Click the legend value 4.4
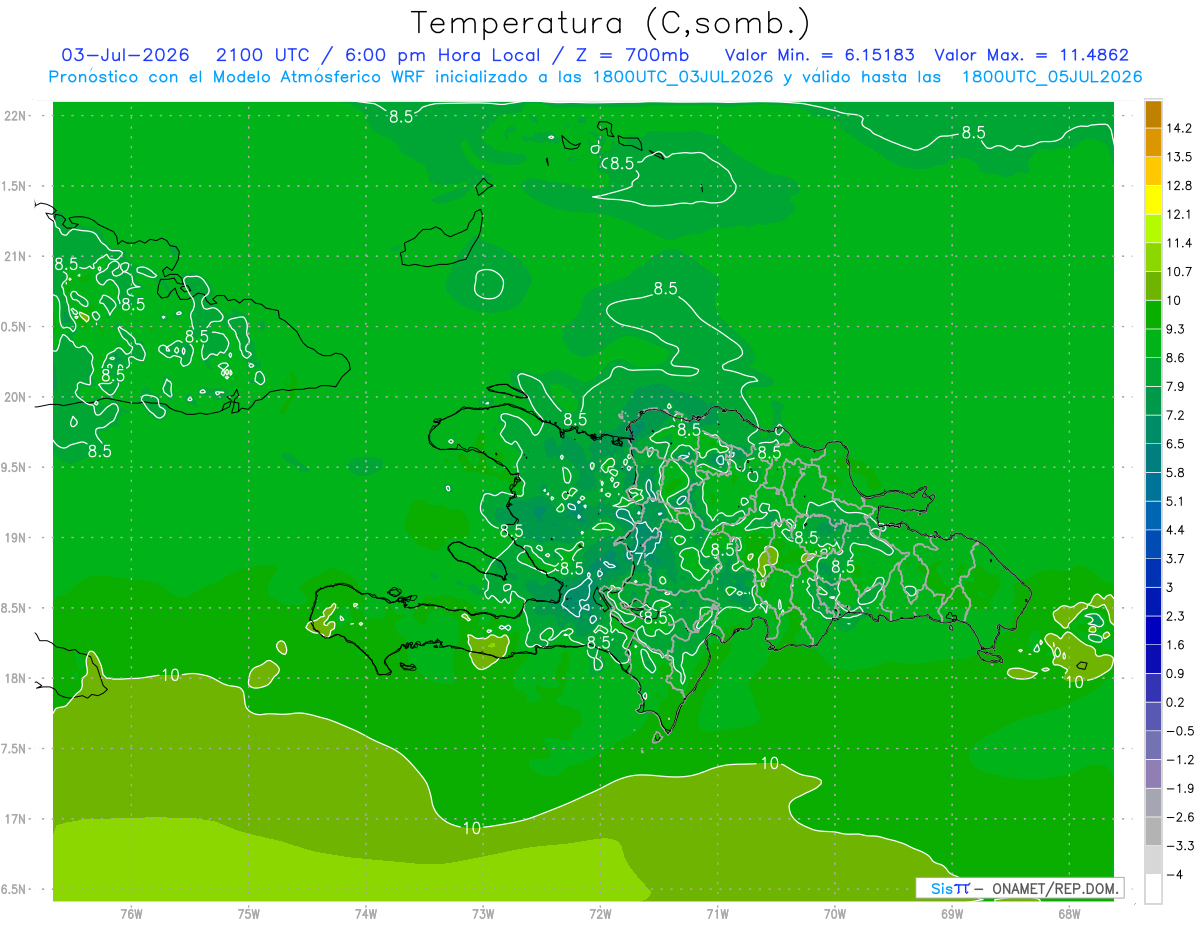The height and width of the screenshot is (927, 1200). [x=1177, y=529]
